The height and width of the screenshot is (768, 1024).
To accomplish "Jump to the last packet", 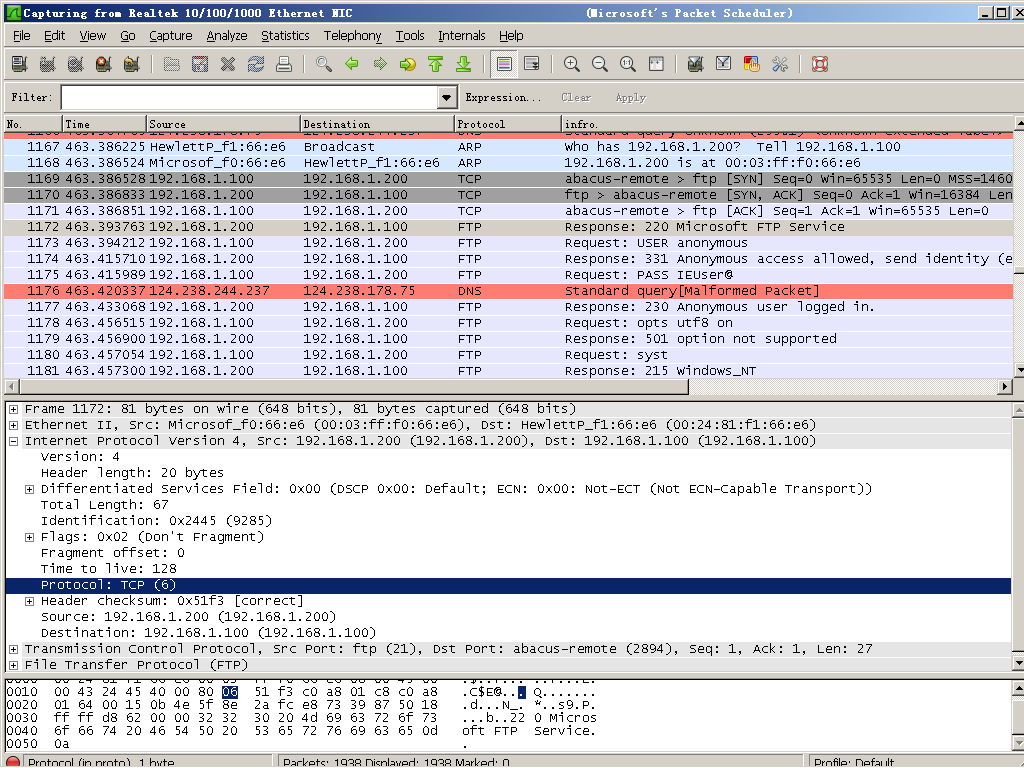I will 464,64.
